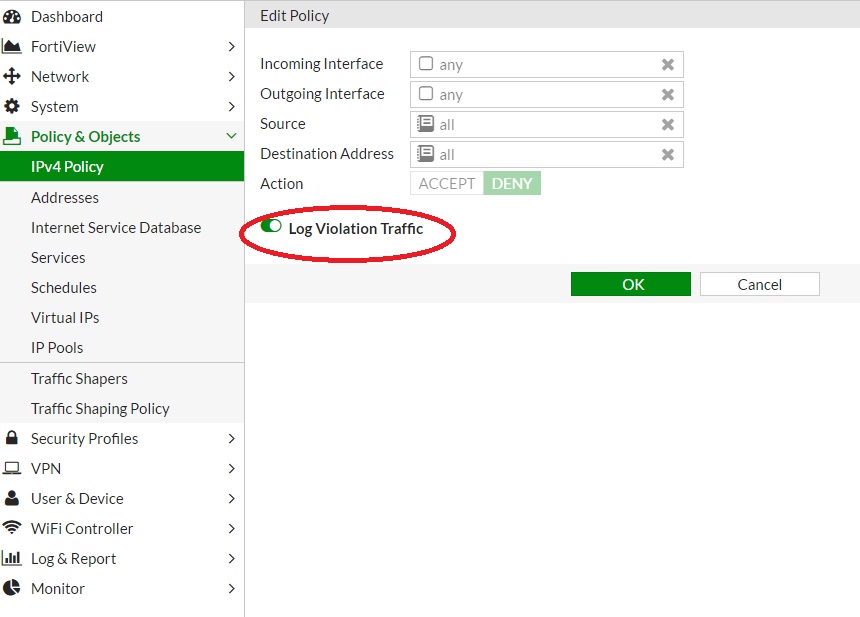This screenshot has height=617, width=860.
Task: Expand the User & Device chevron
Action: click(231, 499)
